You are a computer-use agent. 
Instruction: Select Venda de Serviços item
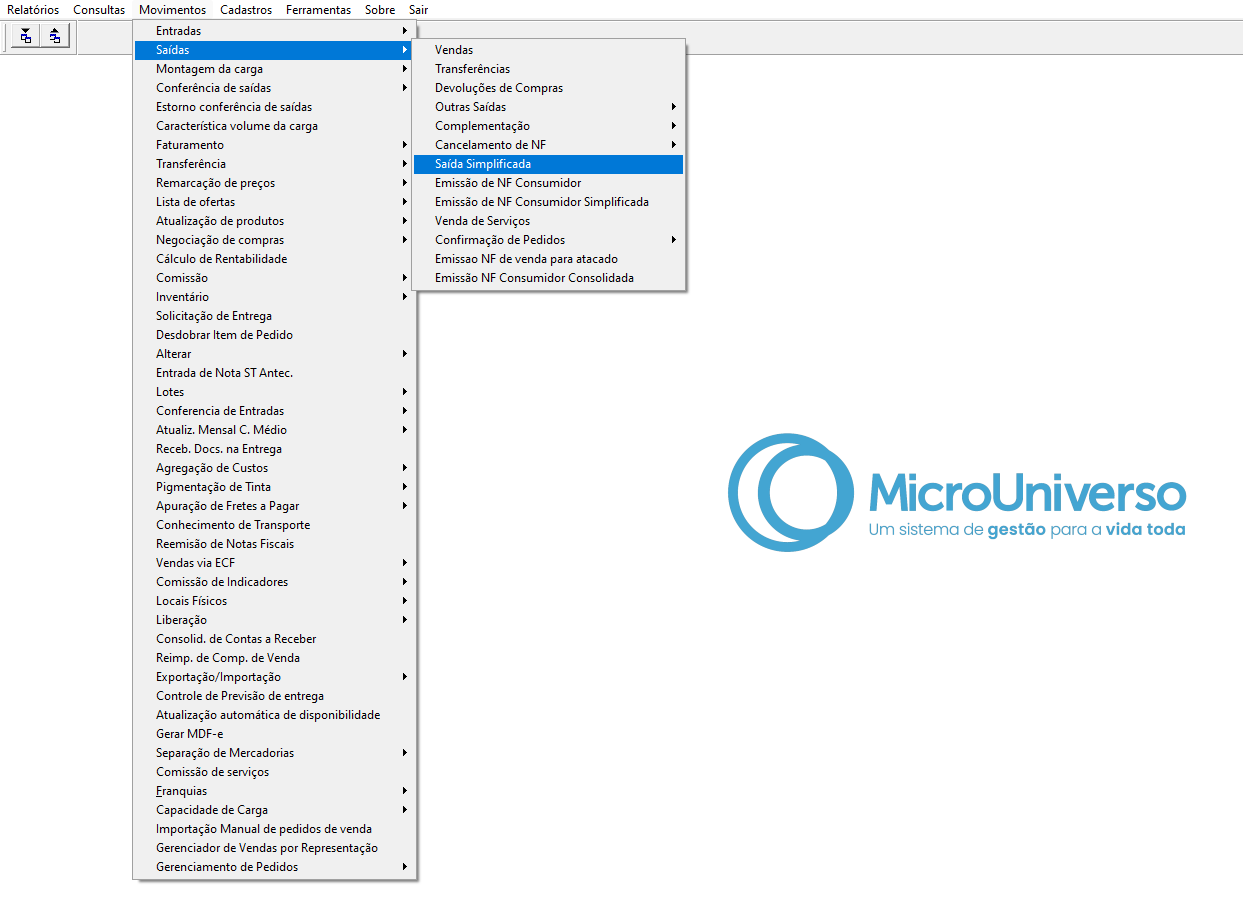coord(482,221)
